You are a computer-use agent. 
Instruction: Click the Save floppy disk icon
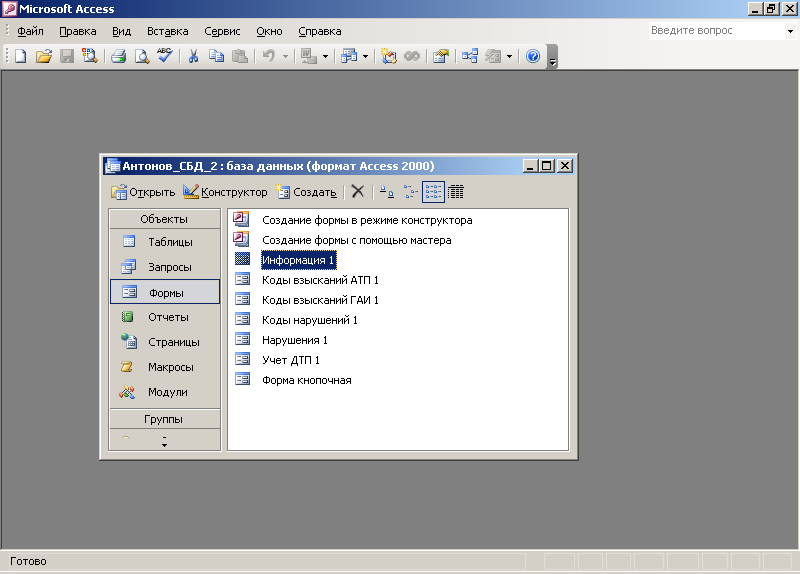pyautogui.click(x=67, y=56)
